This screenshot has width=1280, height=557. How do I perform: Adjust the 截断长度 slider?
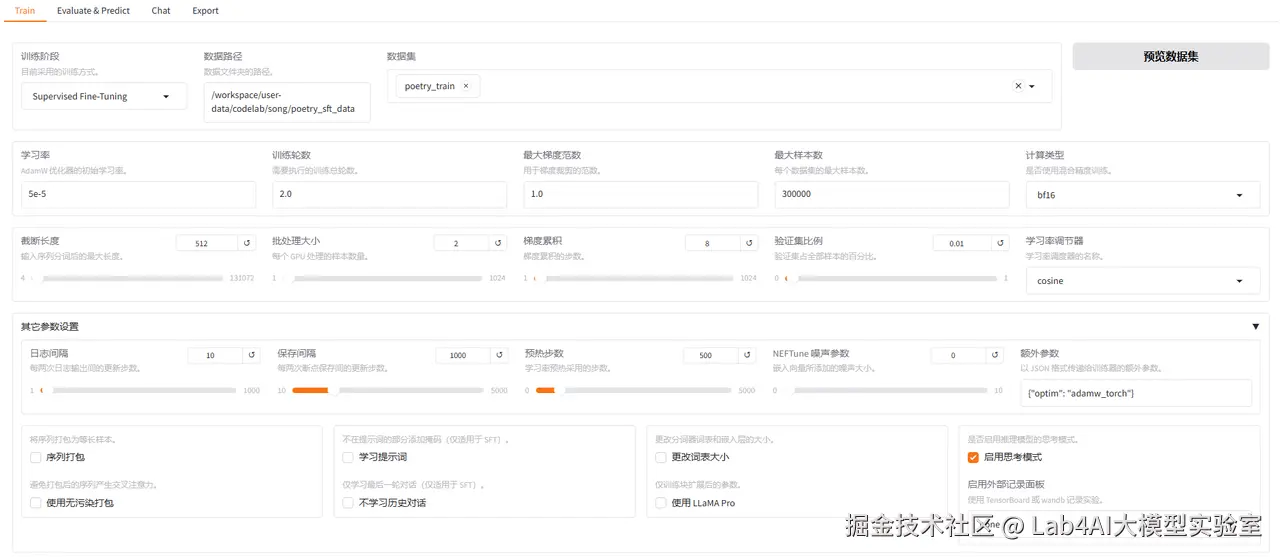pos(128,278)
